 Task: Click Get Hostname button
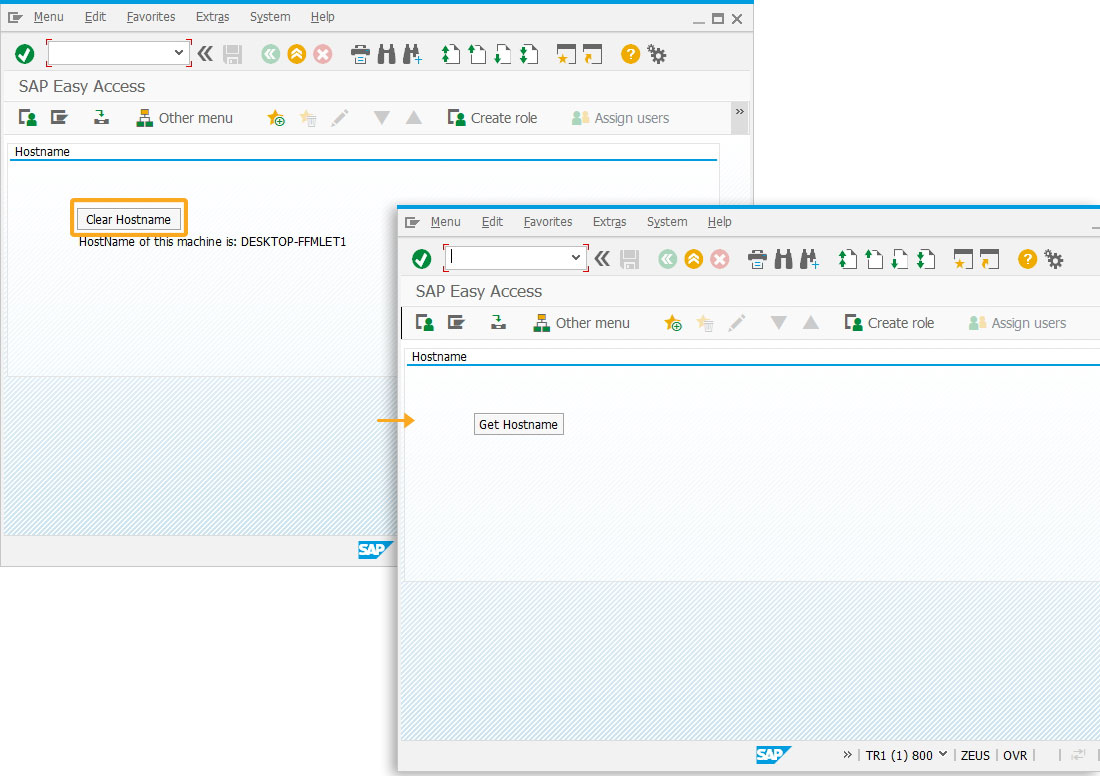518,424
